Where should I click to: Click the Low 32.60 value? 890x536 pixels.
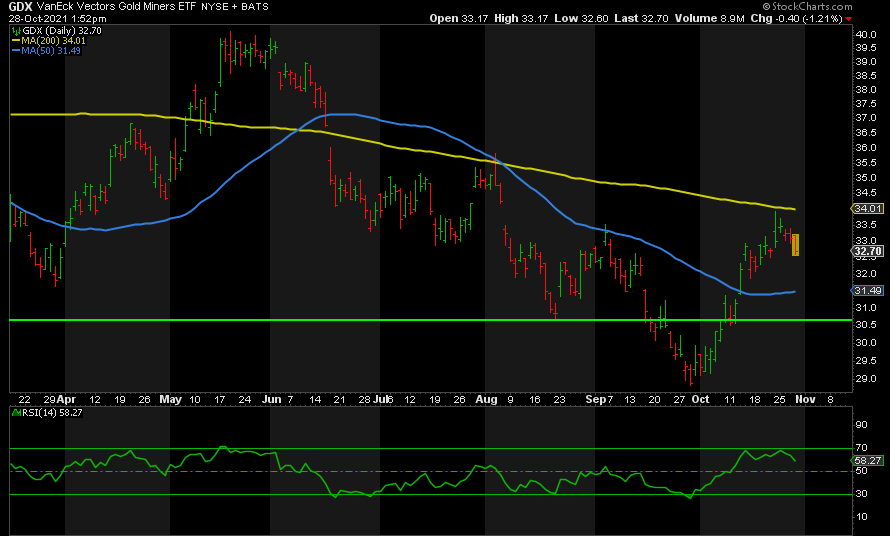click(581, 18)
